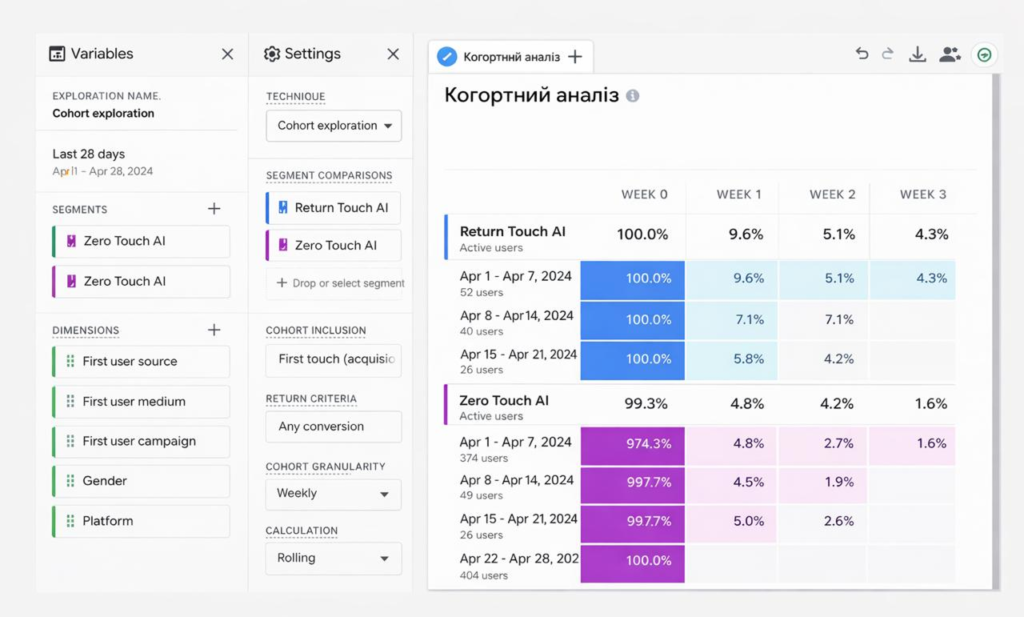Open the share exploration users icon
The width and height of the screenshot is (1024, 617).
pos(949,55)
